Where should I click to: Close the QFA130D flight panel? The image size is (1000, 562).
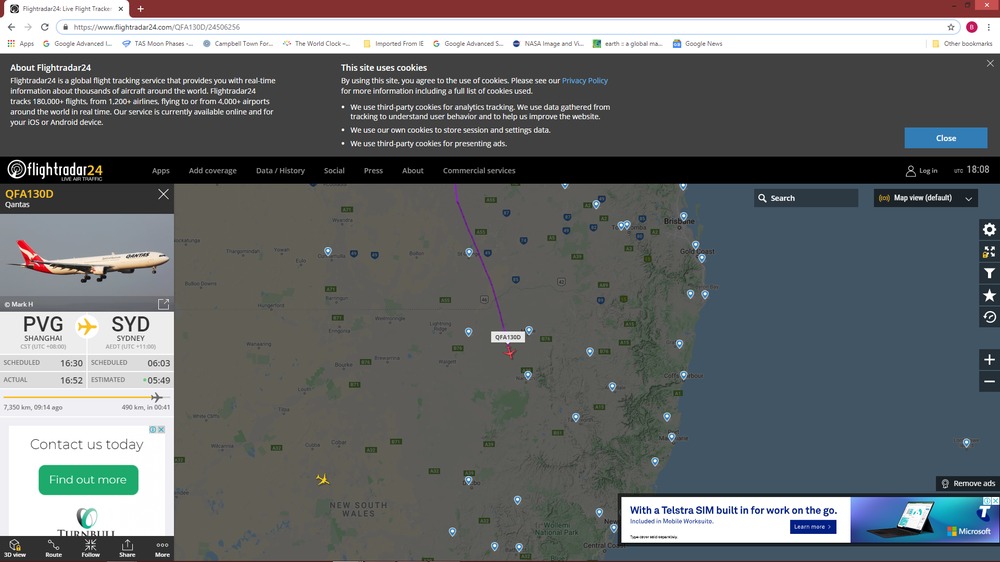(x=163, y=194)
